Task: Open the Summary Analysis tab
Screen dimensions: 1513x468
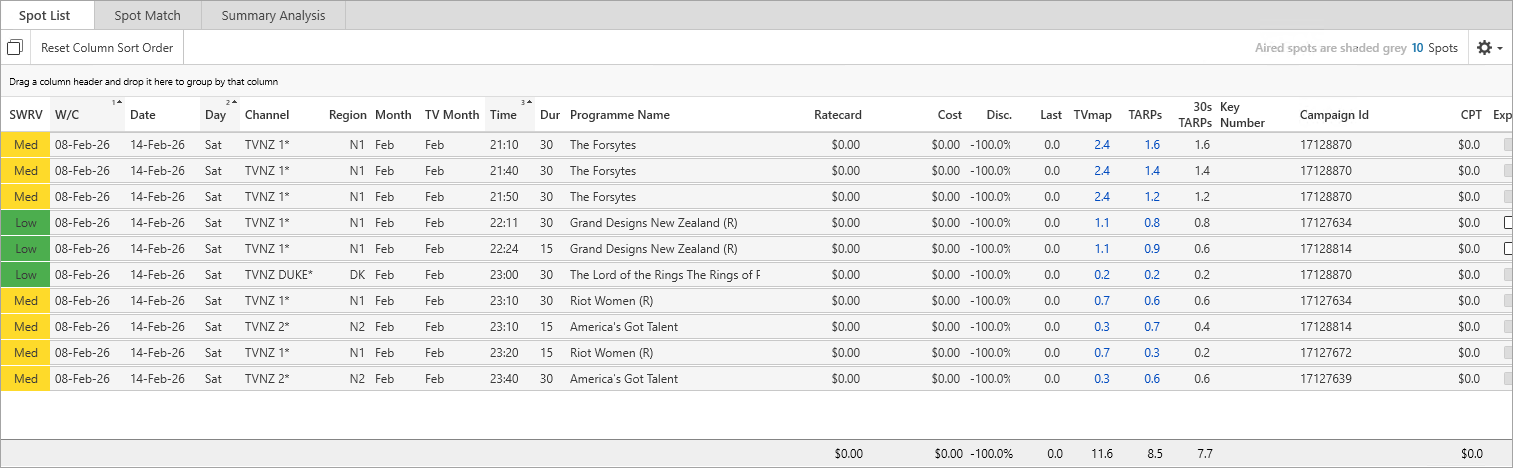Action: (274, 16)
